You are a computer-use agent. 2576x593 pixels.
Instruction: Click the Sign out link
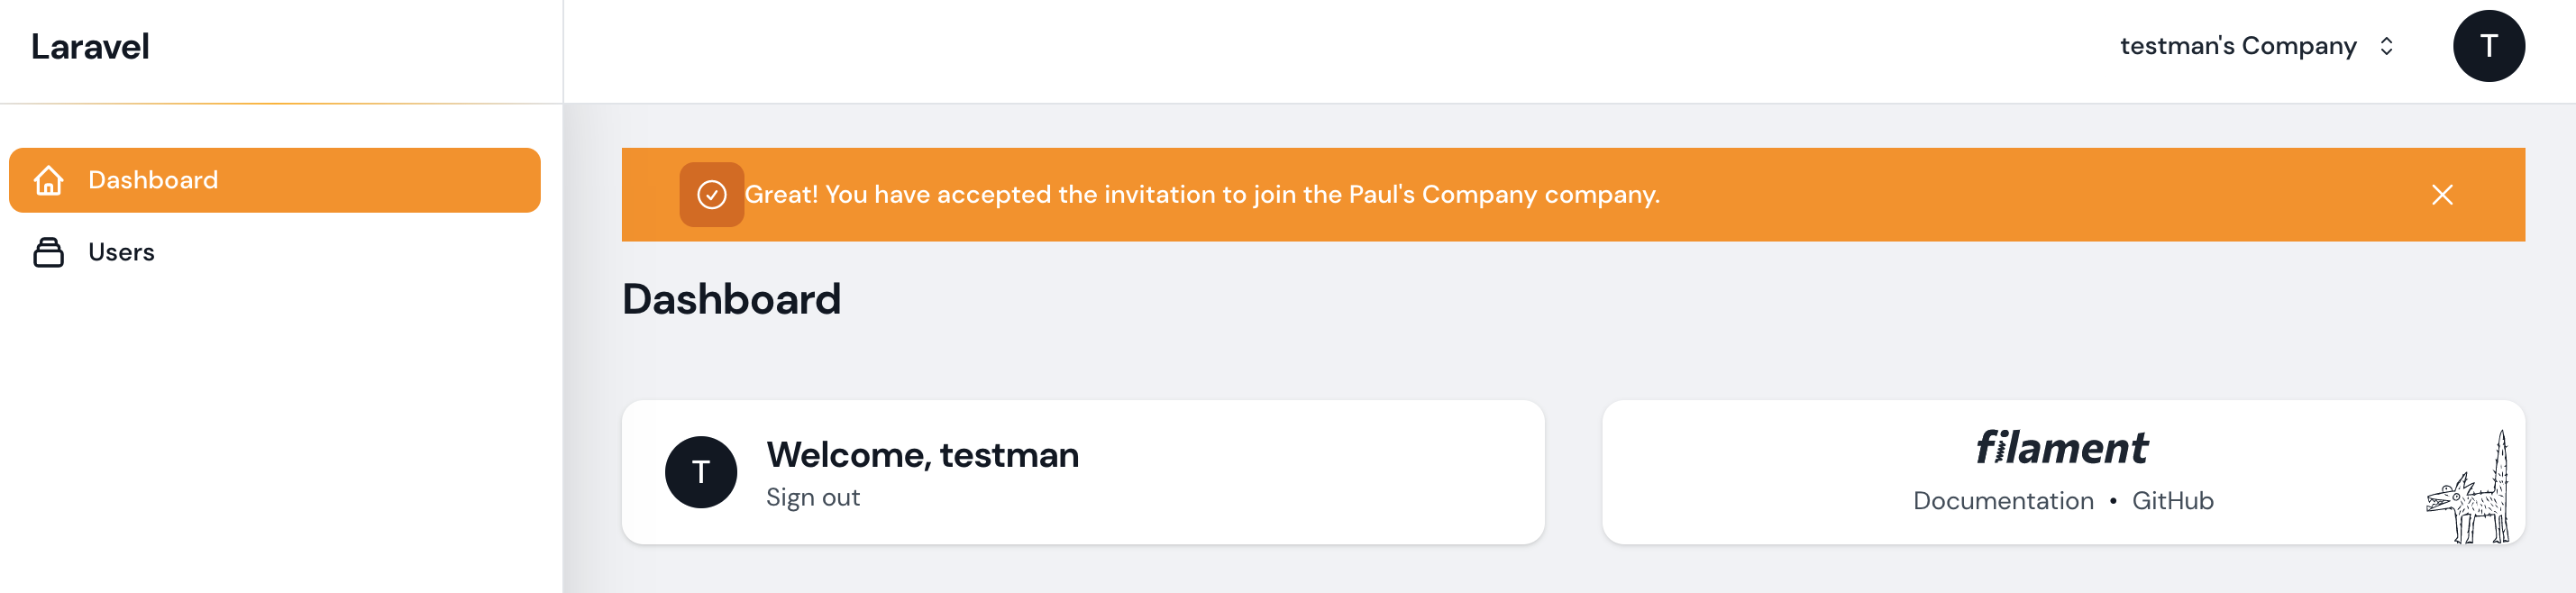coord(812,498)
